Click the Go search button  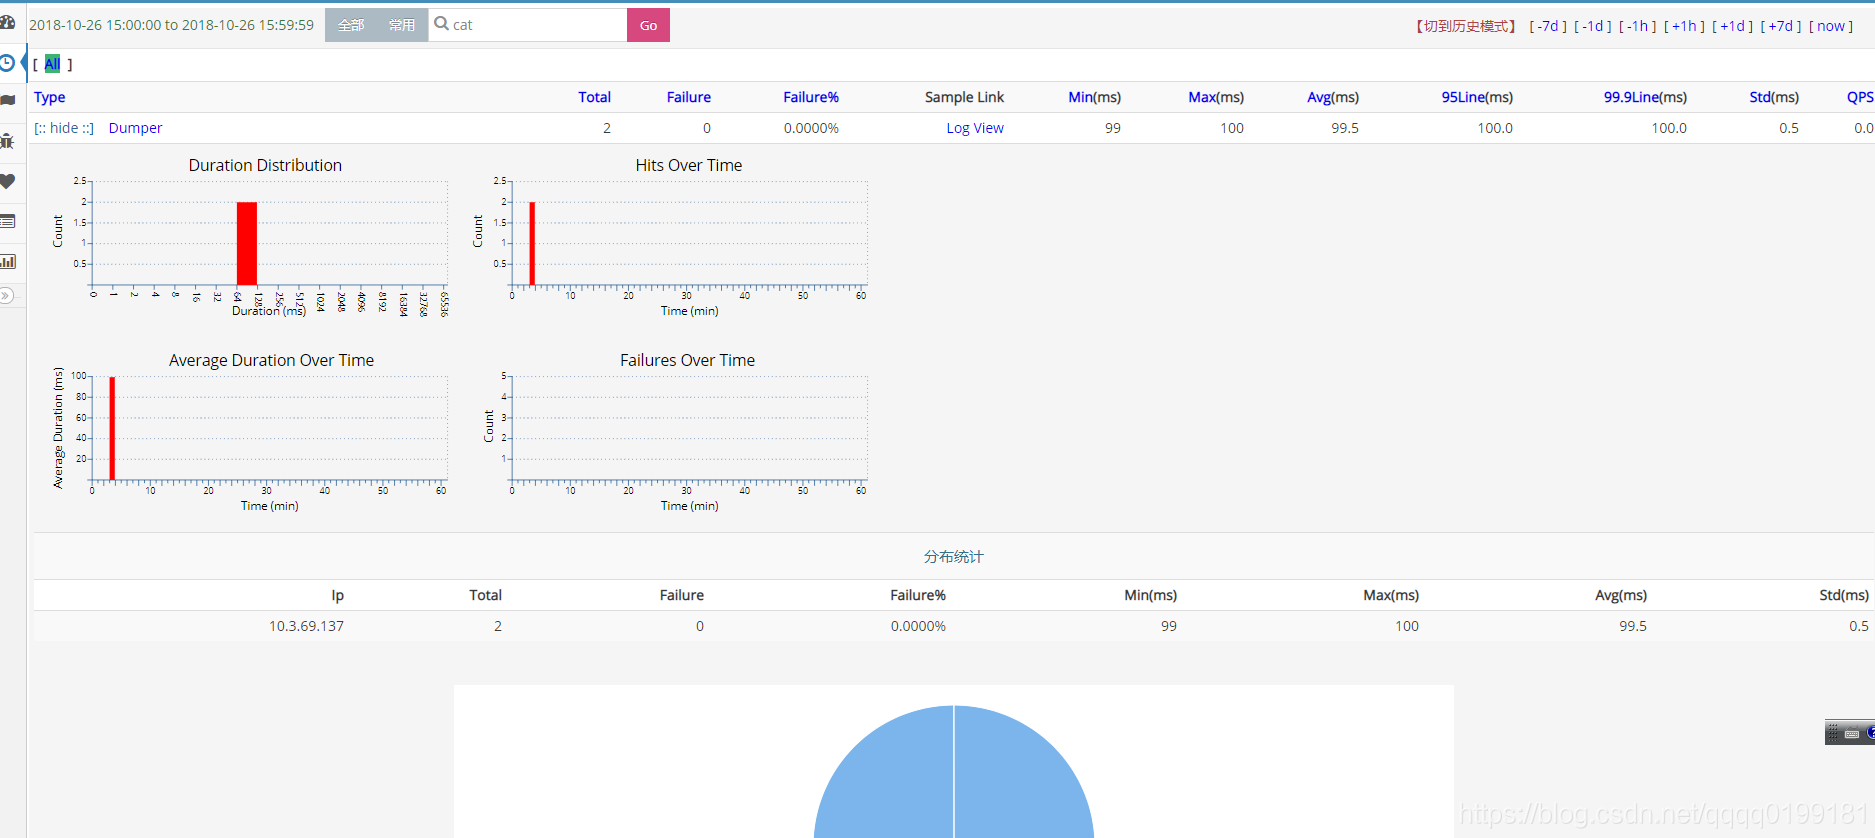[x=648, y=25]
